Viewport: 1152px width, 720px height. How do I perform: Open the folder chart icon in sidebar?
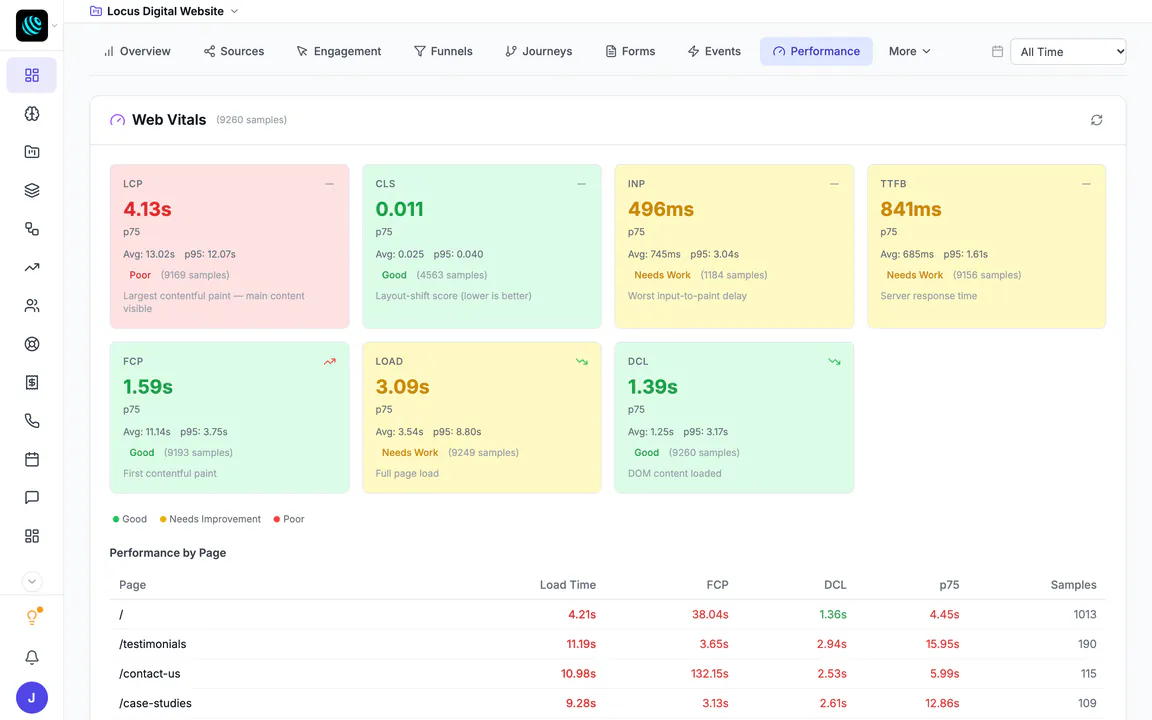click(x=32, y=152)
